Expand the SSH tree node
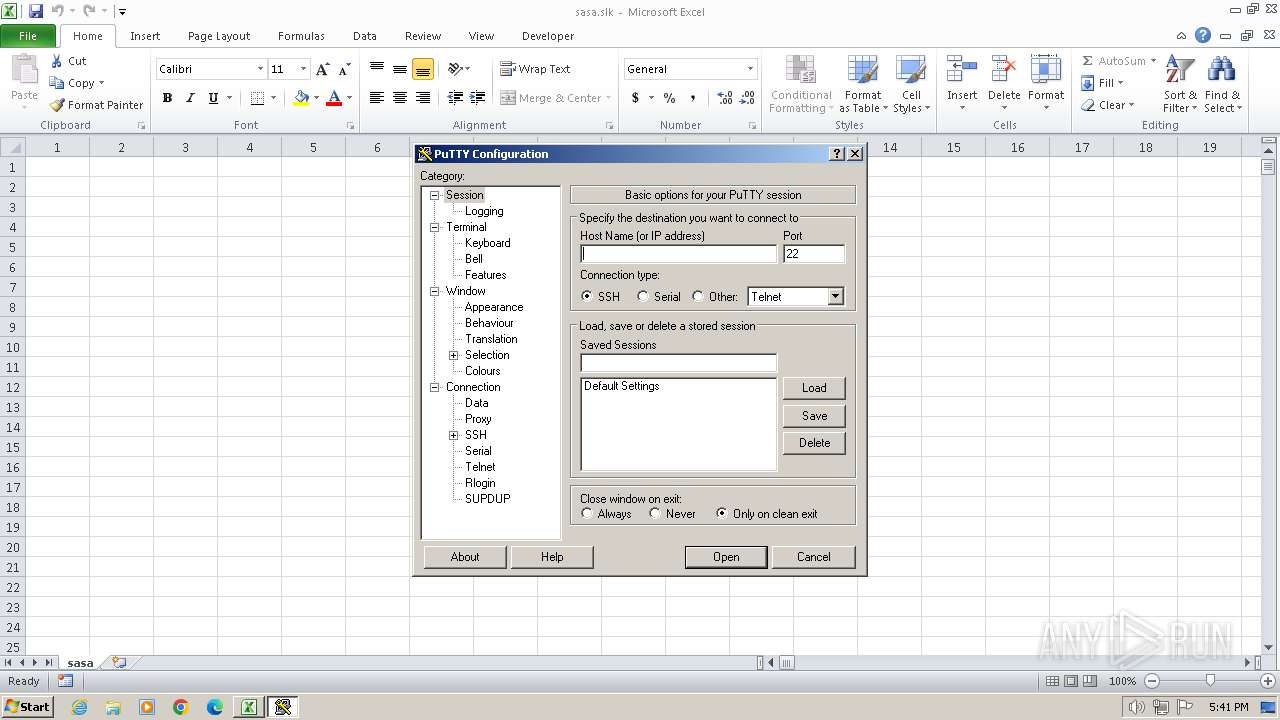1280x720 pixels. click(x=454, y=435)
